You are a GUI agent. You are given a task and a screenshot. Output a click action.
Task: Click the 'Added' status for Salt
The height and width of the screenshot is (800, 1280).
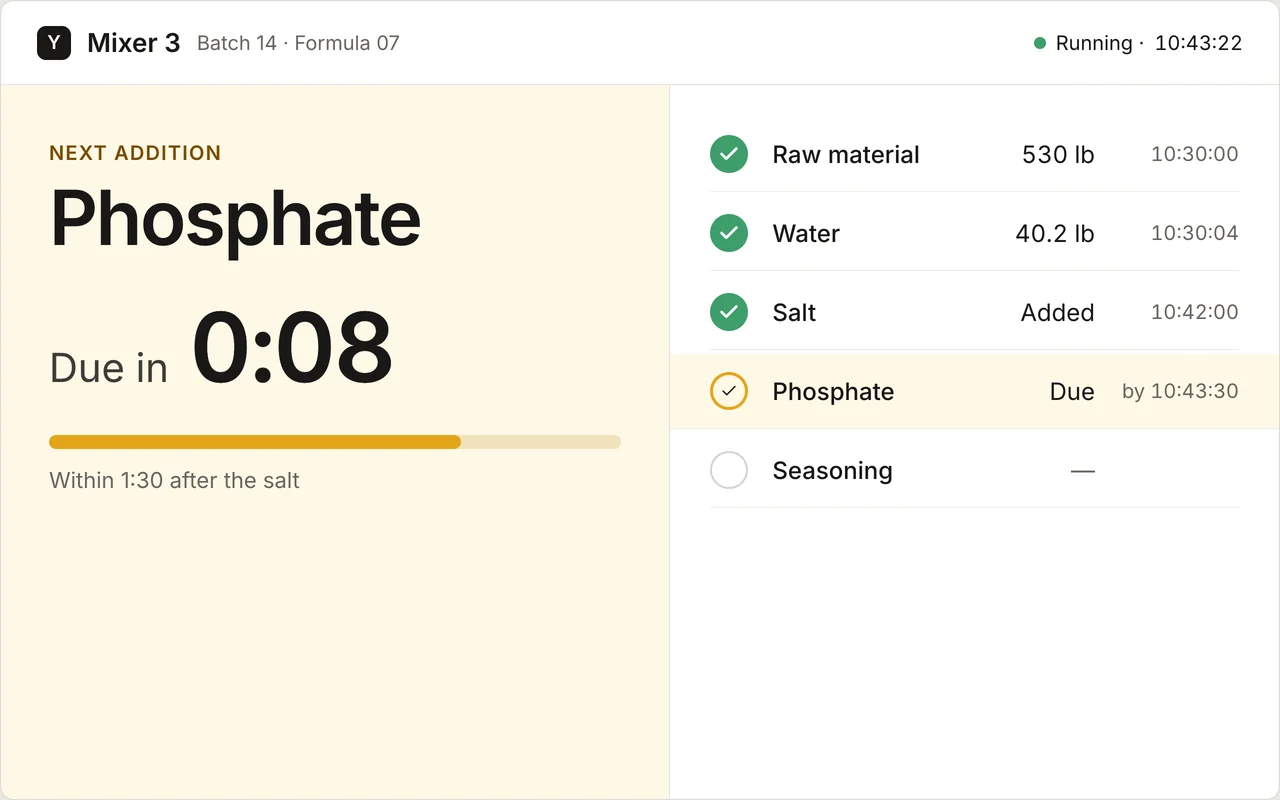point(1058,312)
